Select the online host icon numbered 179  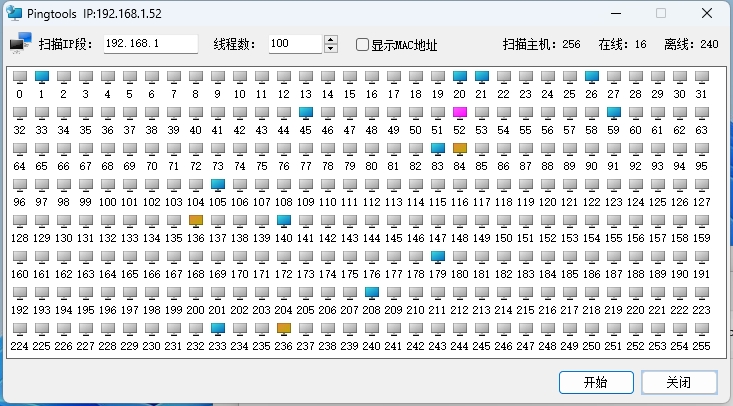click(x=438, y=257)
